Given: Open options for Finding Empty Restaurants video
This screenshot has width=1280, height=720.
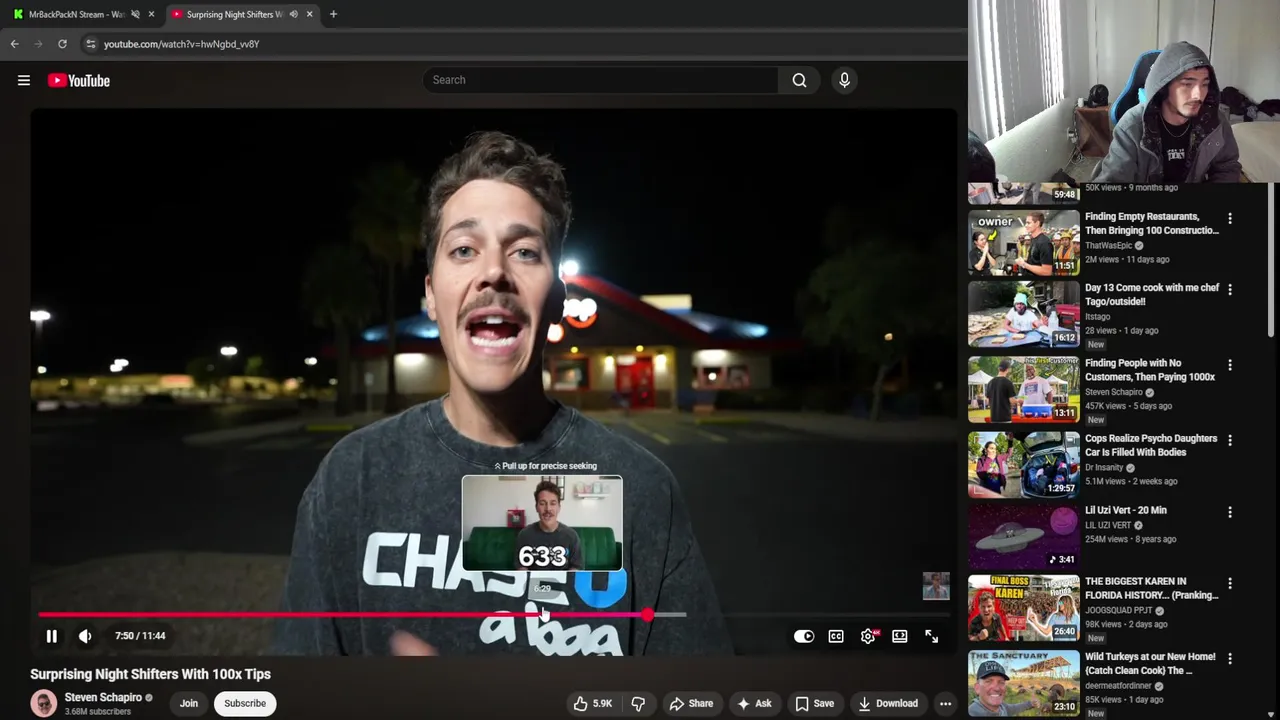Looking at the screenshot, I should (x=1230, y=218).
